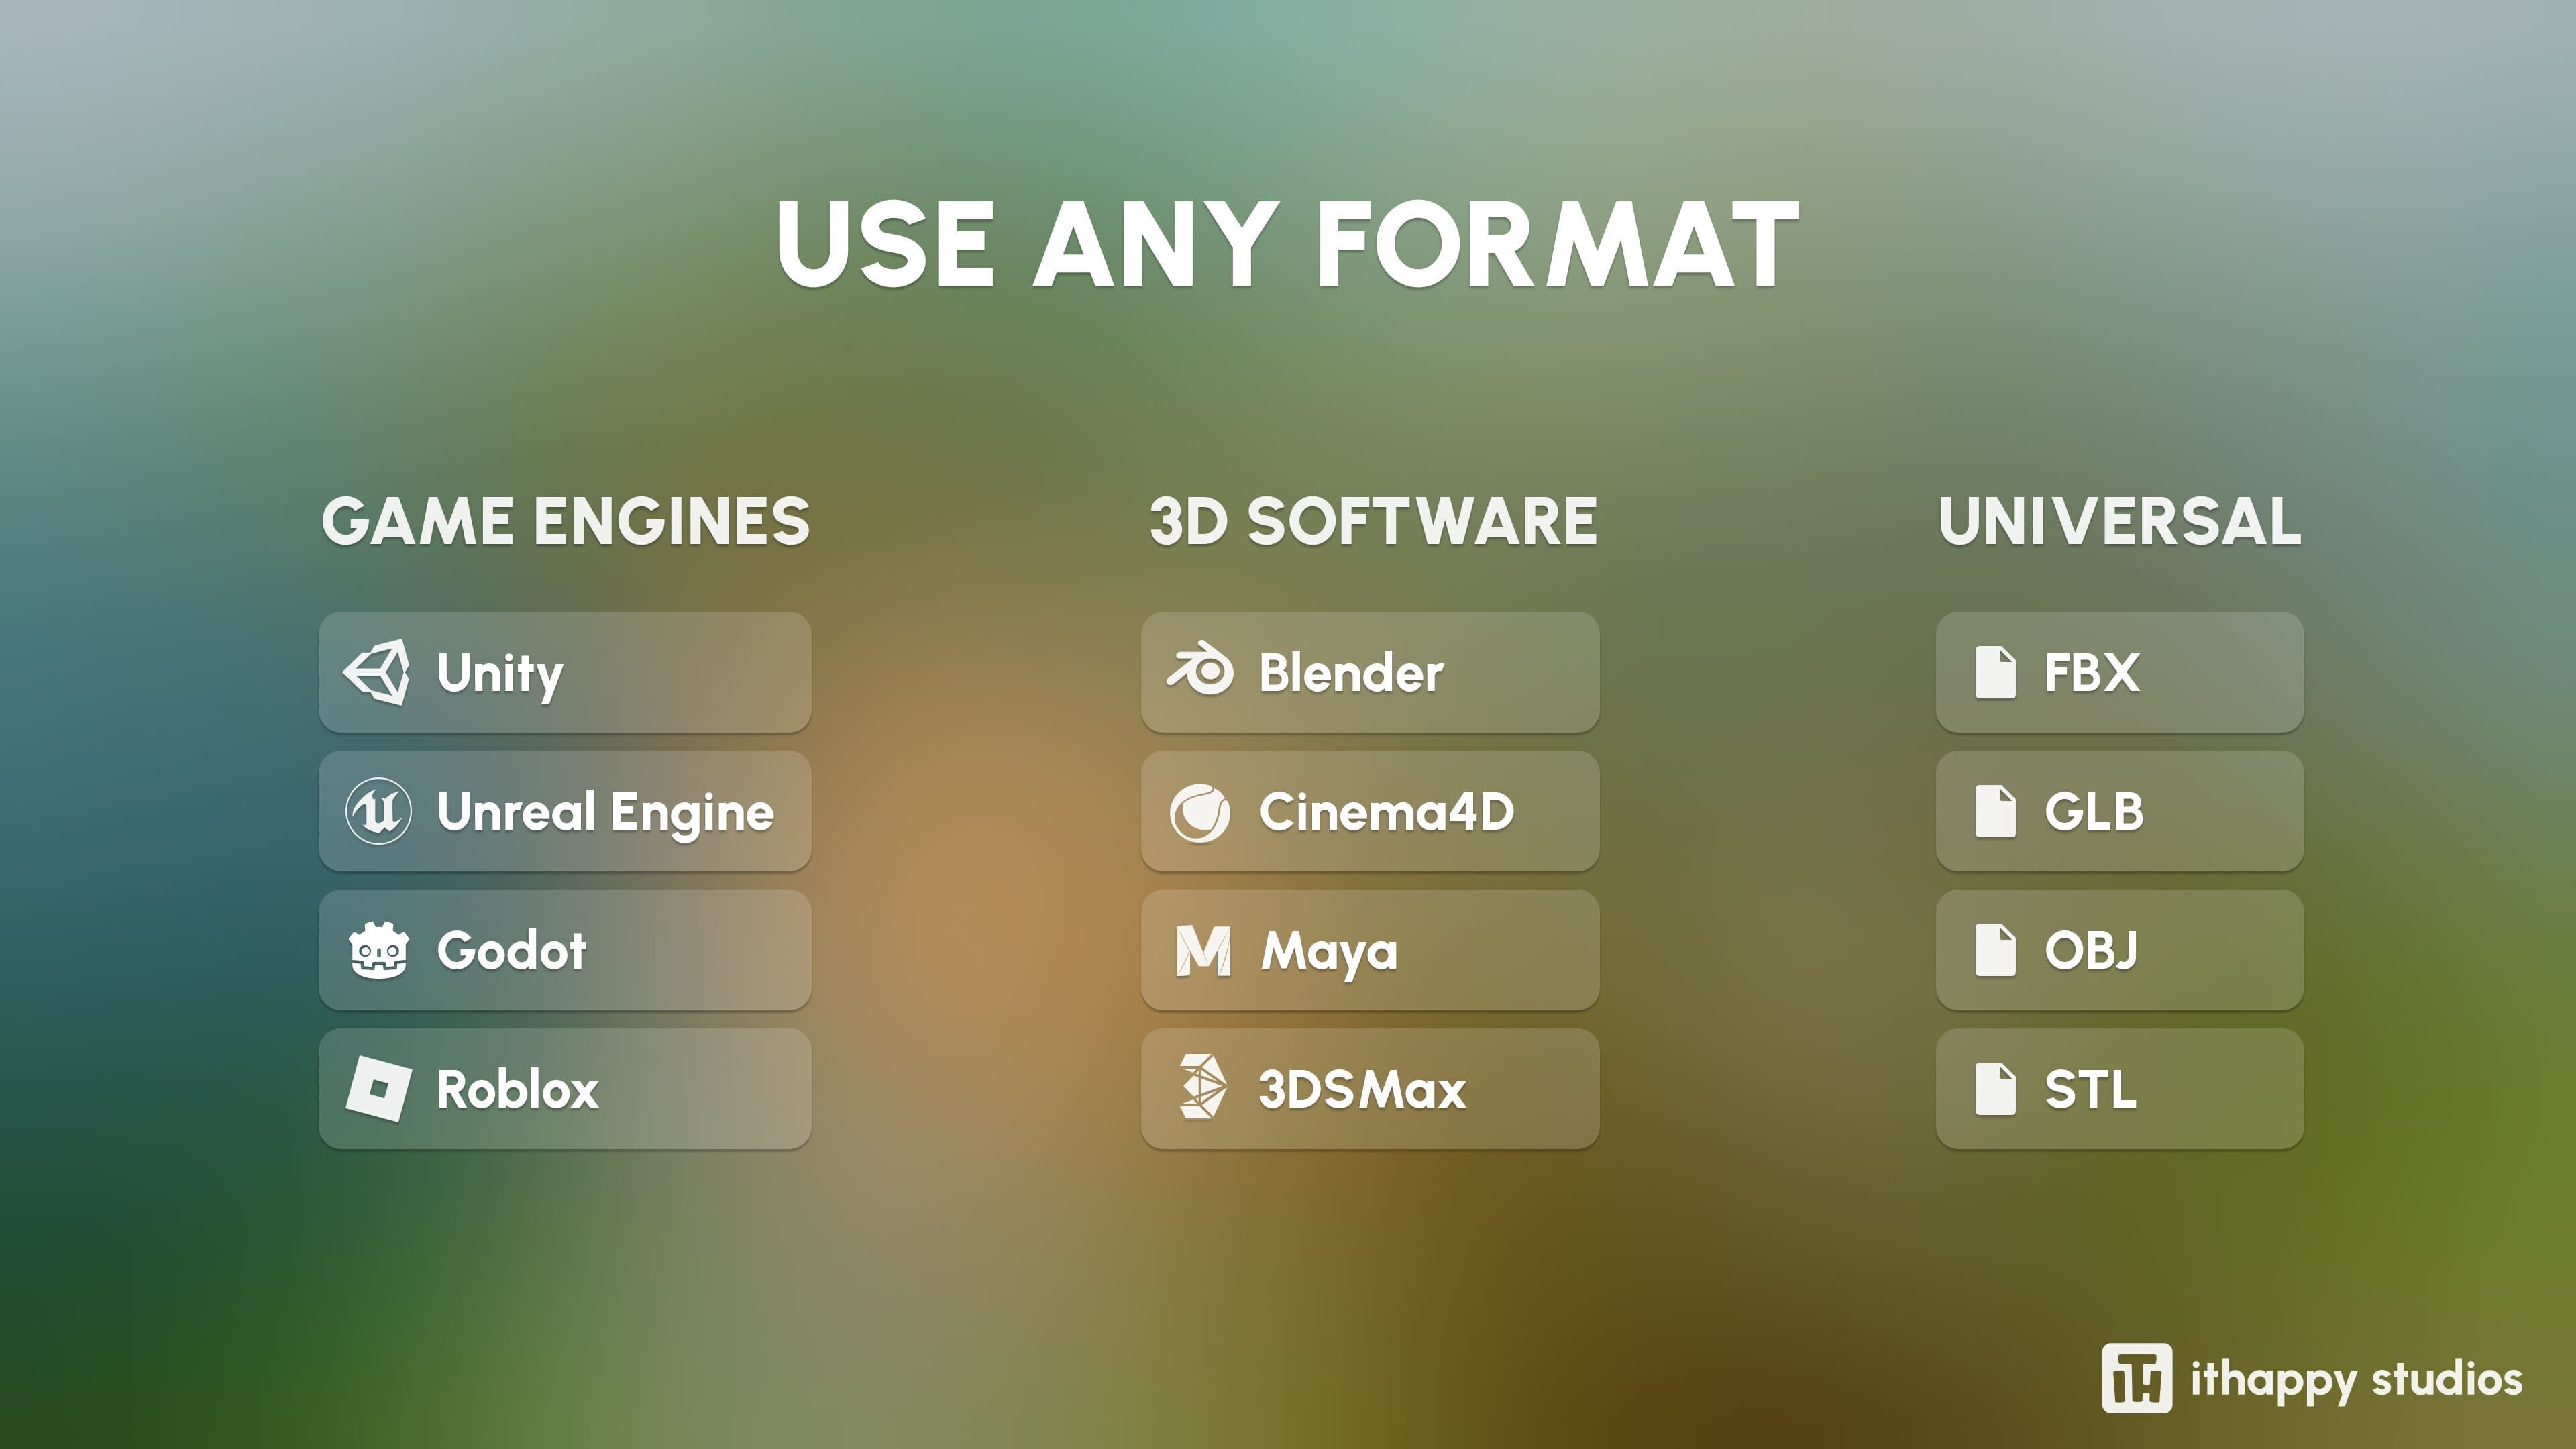Click the Game Engines heading
The height and width of the screenshot is (1449, 2576).
(565, 522)
